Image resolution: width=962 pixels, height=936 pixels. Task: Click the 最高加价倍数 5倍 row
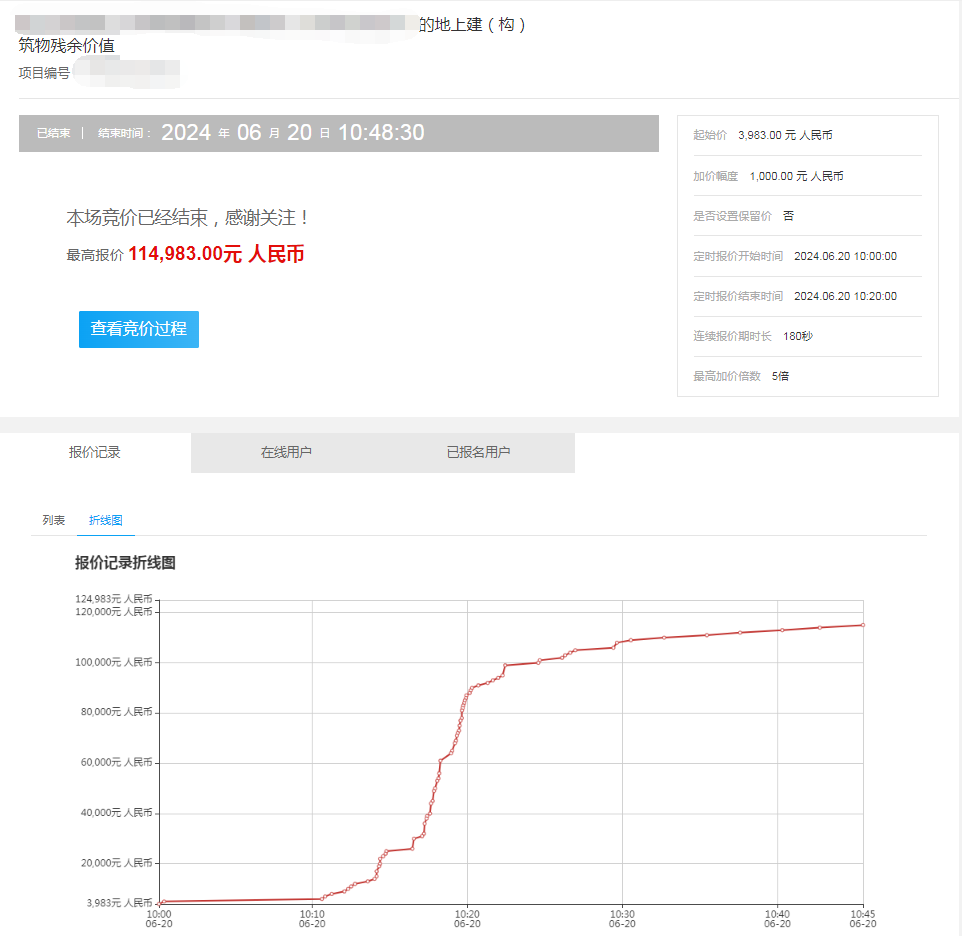[x=741, y=377]
